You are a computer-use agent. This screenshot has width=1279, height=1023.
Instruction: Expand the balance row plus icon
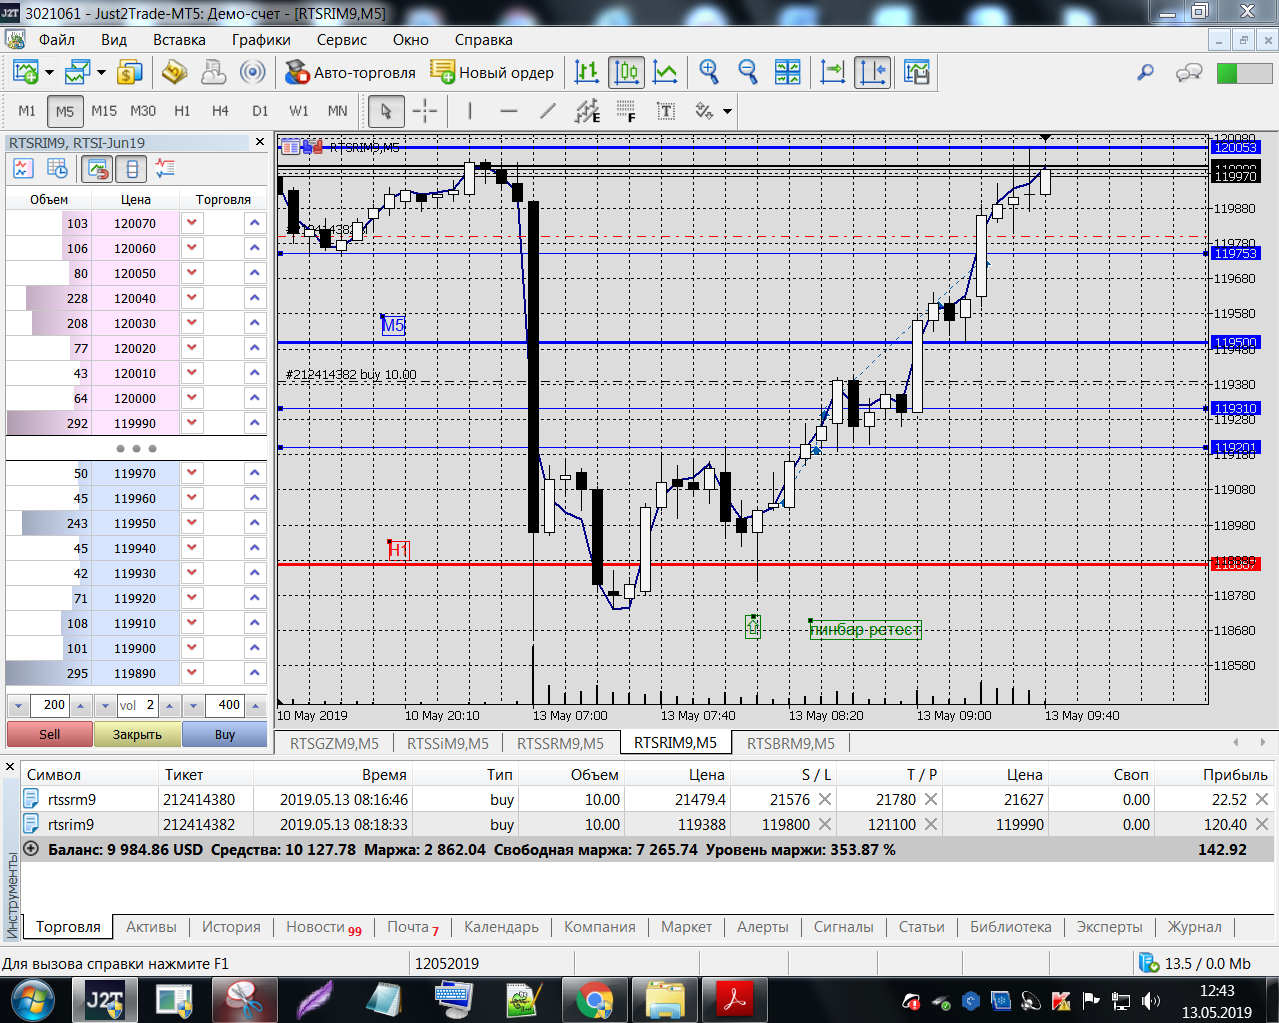[x=31, y=848]
